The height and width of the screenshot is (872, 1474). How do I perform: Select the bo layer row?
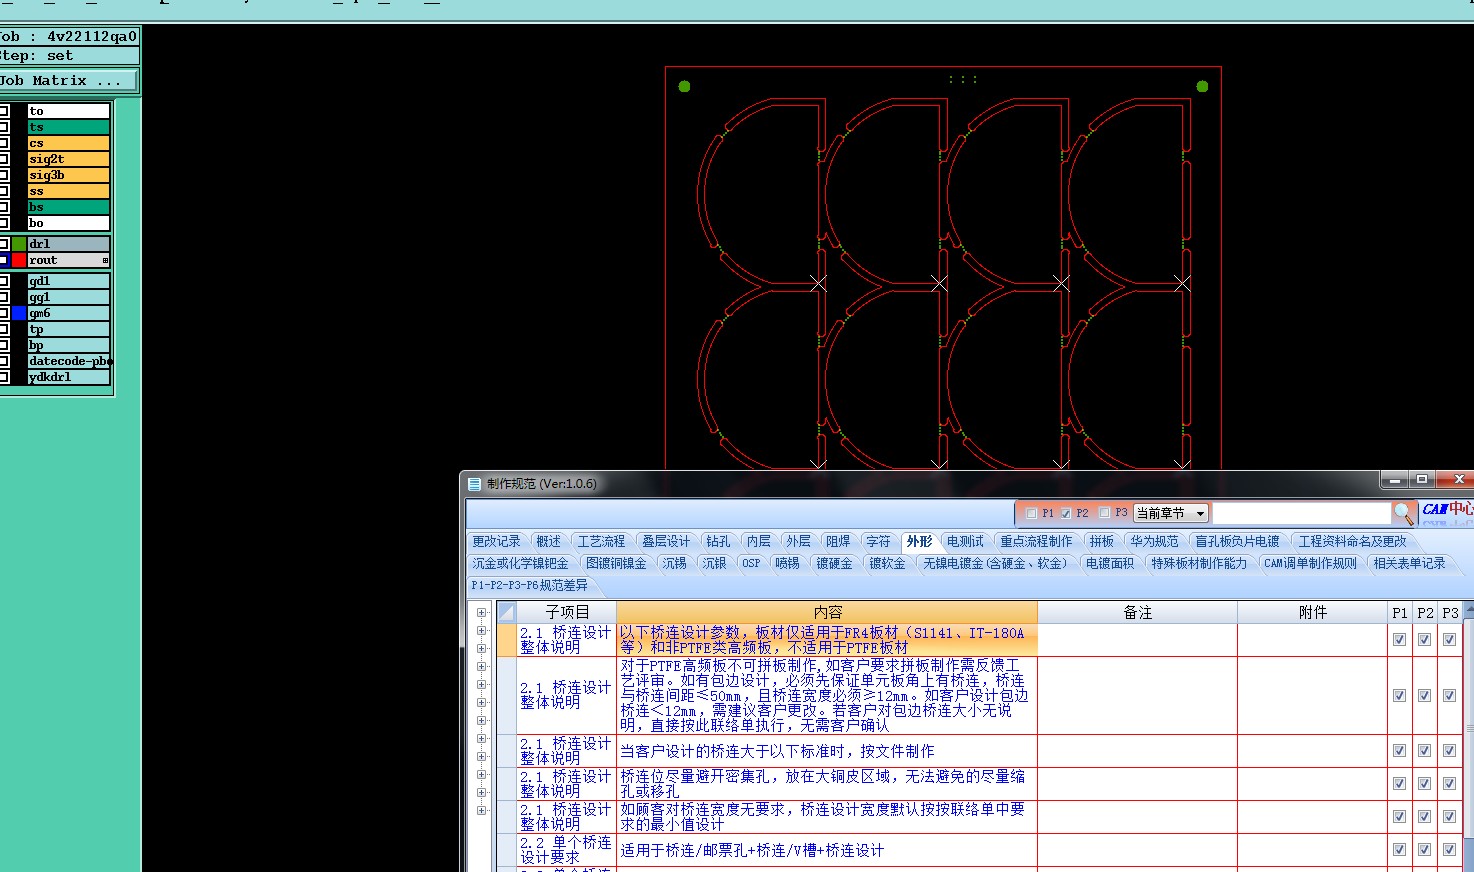click(68, 223)
